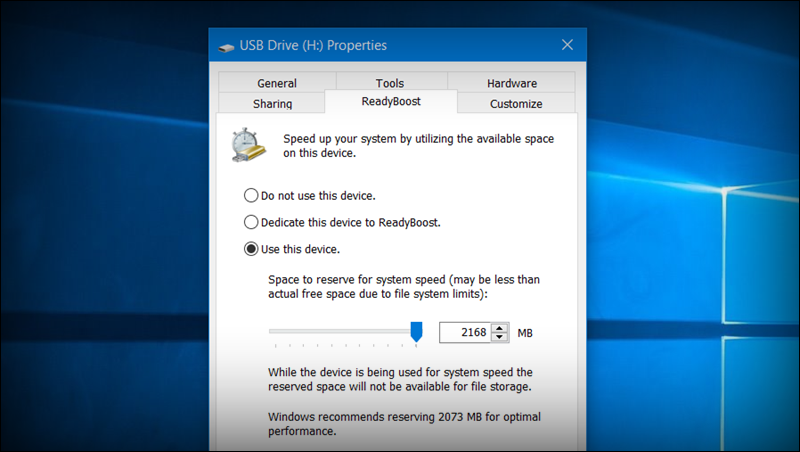The image size is (800, 452).
Task: Open the Hardware tab
Action: (512, 83)
